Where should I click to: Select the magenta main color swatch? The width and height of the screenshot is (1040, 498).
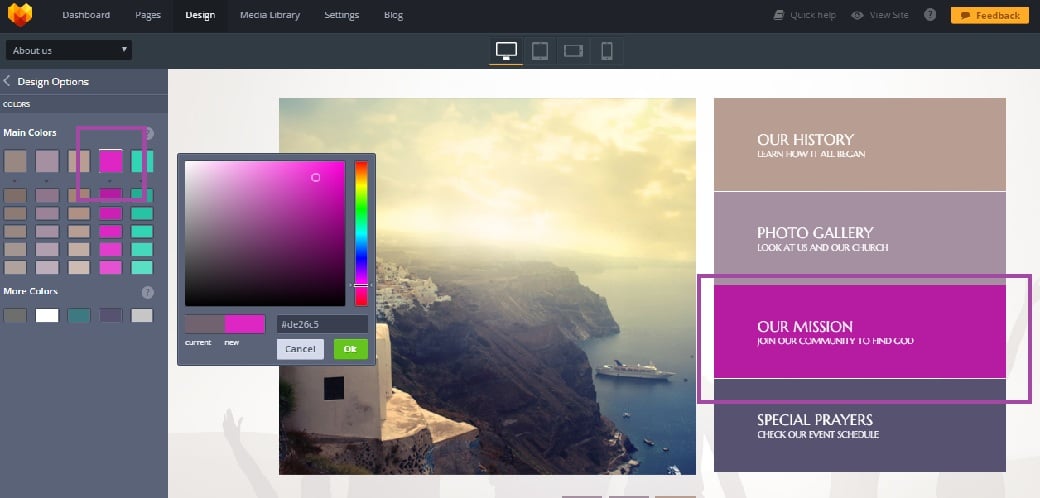(x=110, y=161)
